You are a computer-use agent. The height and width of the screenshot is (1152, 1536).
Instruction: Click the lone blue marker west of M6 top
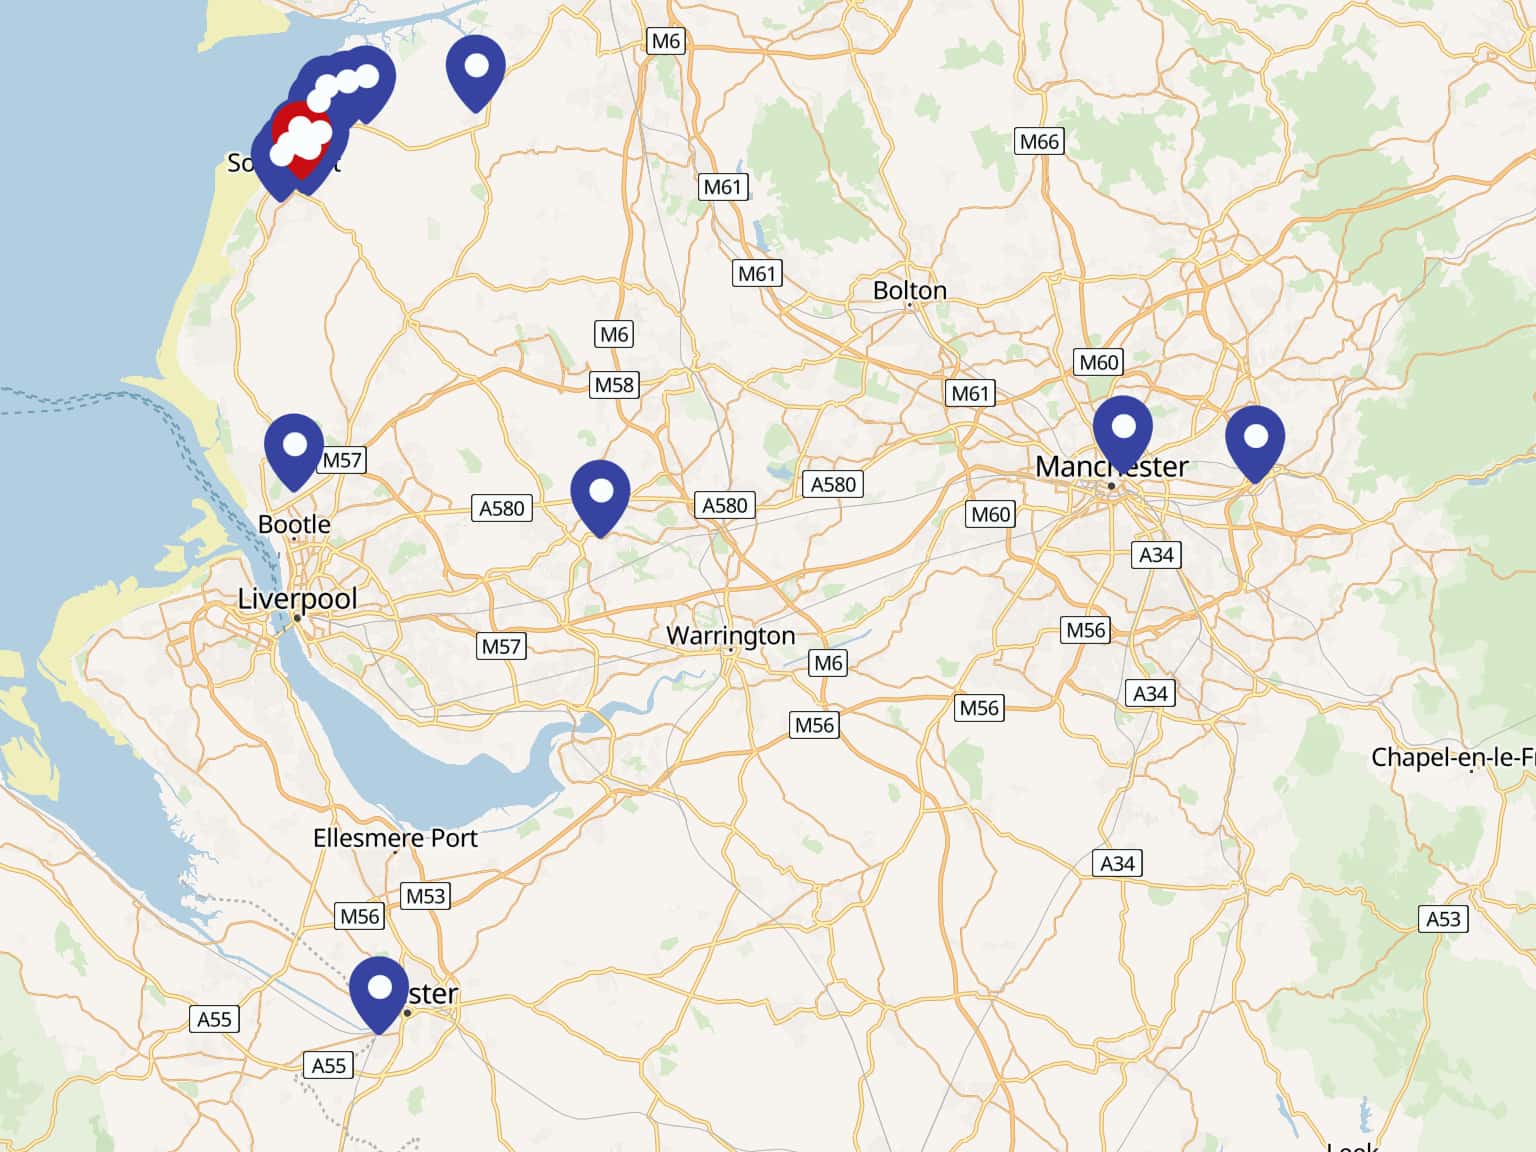point(475,74)
